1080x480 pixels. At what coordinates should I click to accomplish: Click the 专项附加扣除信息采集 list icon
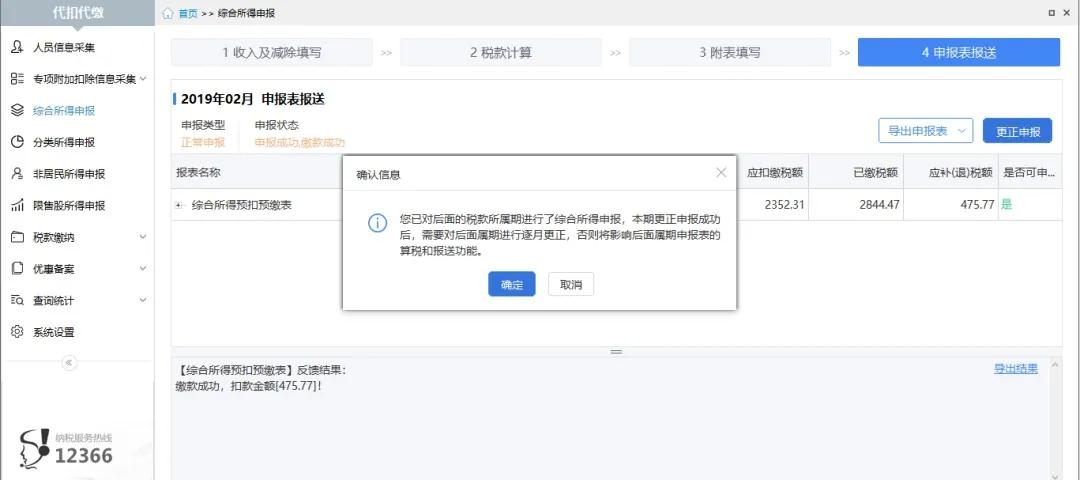[x=18, y=79]
